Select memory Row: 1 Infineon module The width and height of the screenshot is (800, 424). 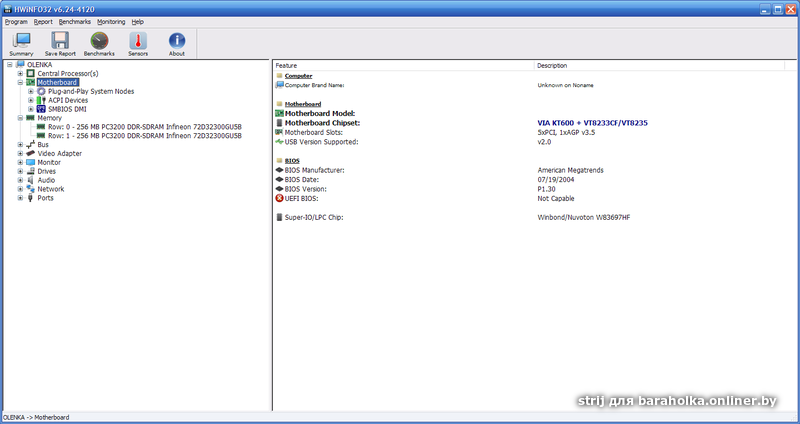coord(145,136)
